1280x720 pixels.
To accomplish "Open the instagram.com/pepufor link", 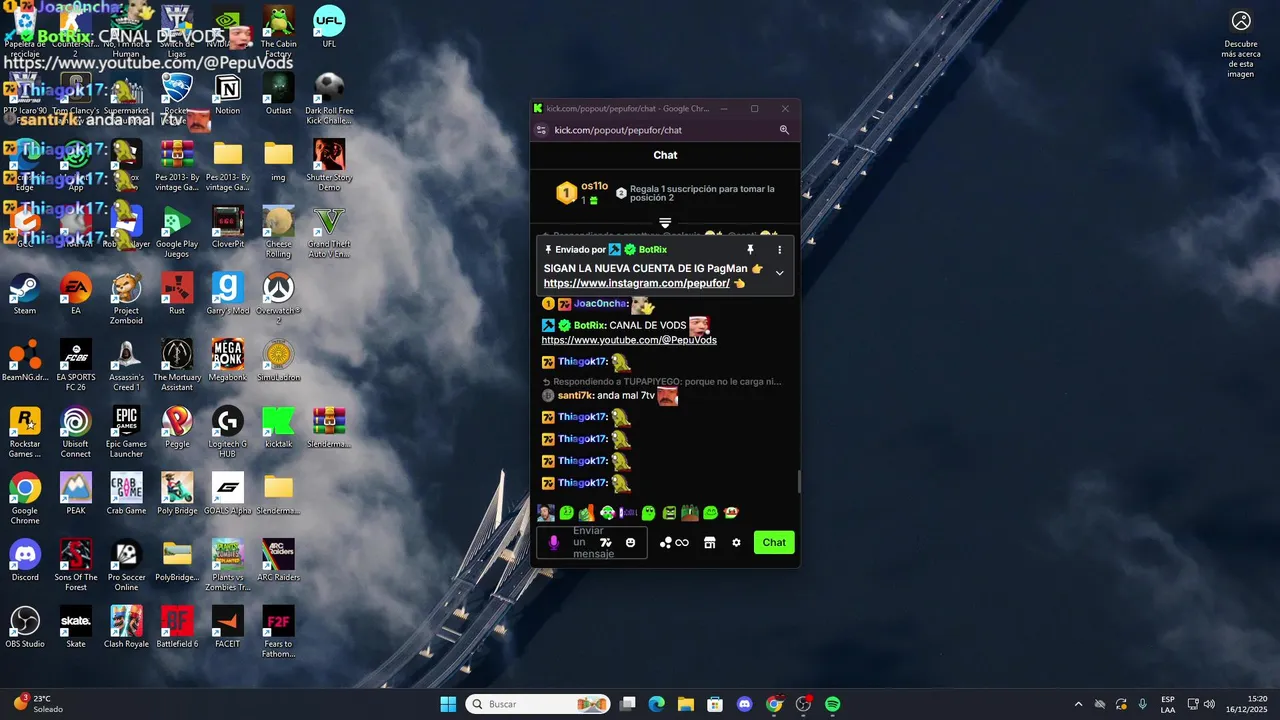I will tap(637, 283).
